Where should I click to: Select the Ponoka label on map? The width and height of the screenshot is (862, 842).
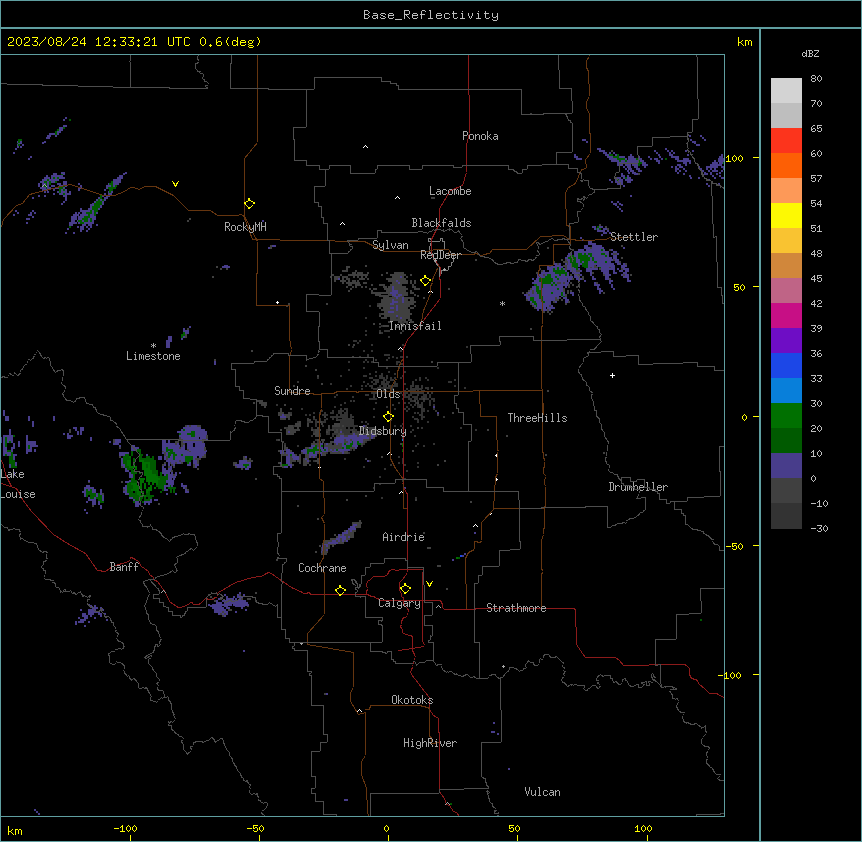[480, 136]
